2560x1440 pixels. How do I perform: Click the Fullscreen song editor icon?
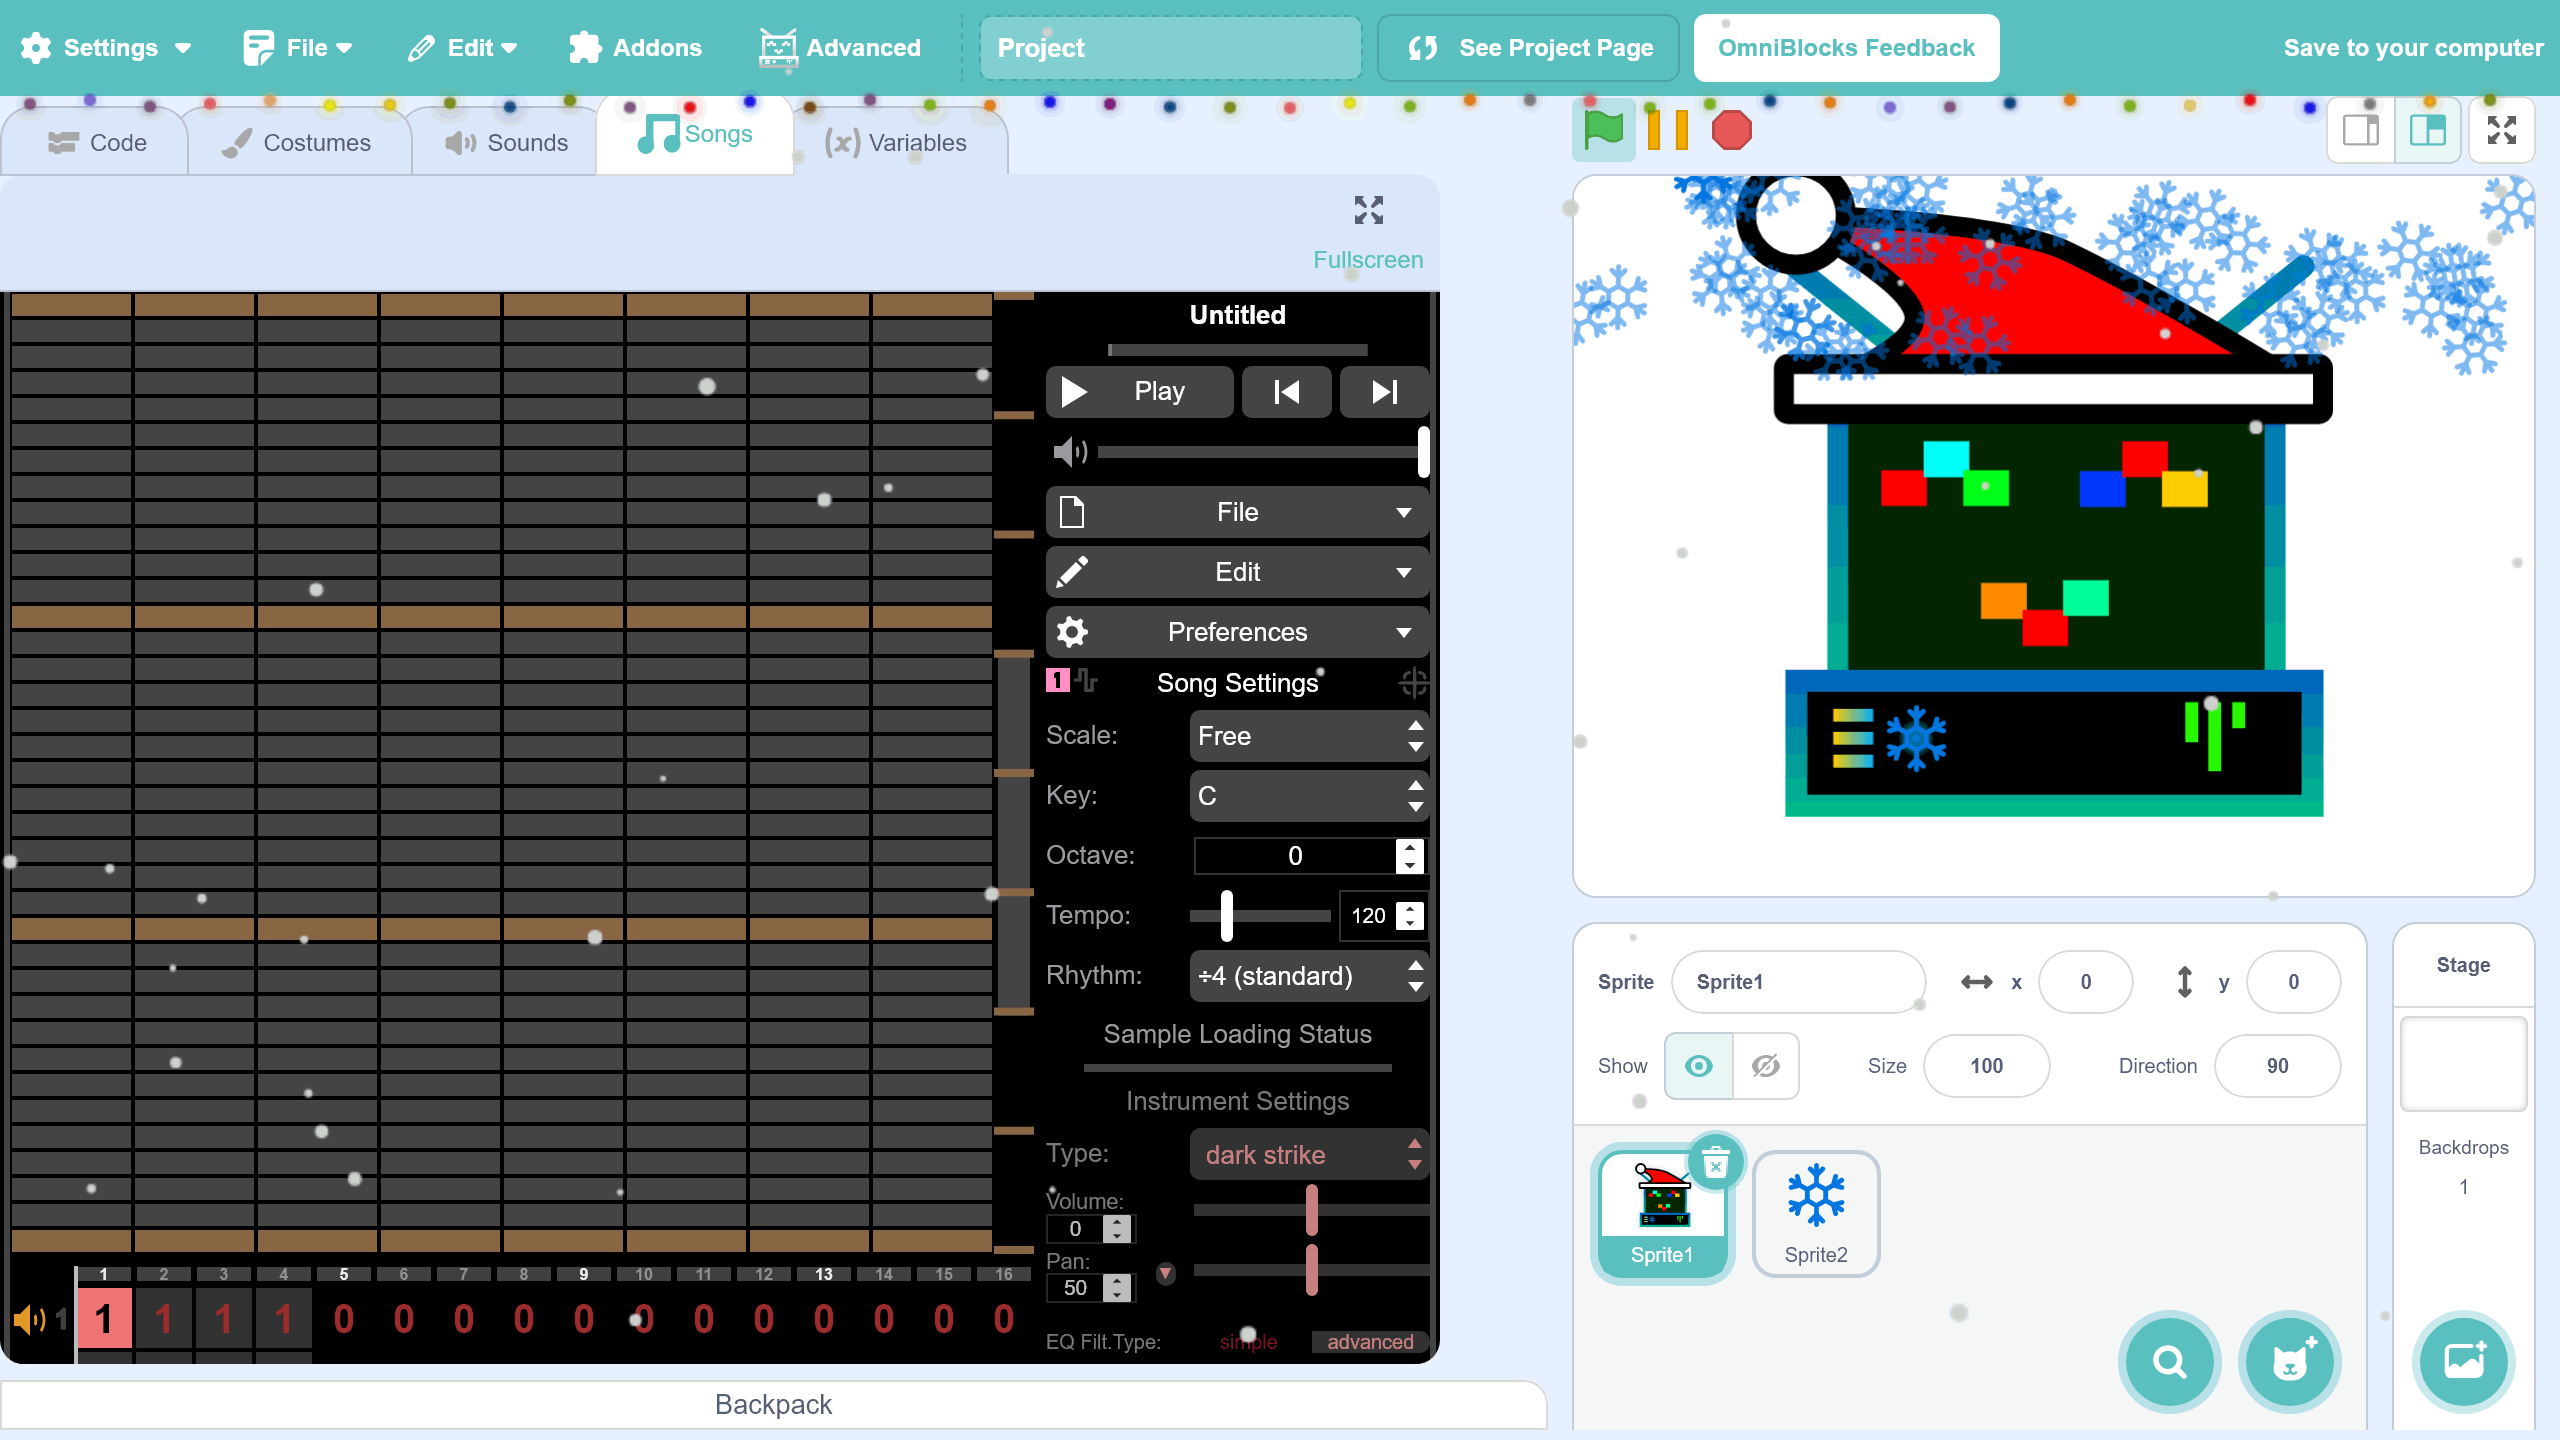1368,211
